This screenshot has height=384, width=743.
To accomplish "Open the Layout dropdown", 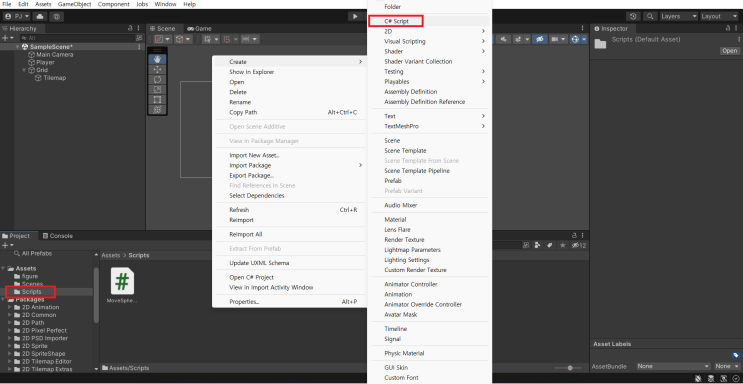I will click(719, 16).
